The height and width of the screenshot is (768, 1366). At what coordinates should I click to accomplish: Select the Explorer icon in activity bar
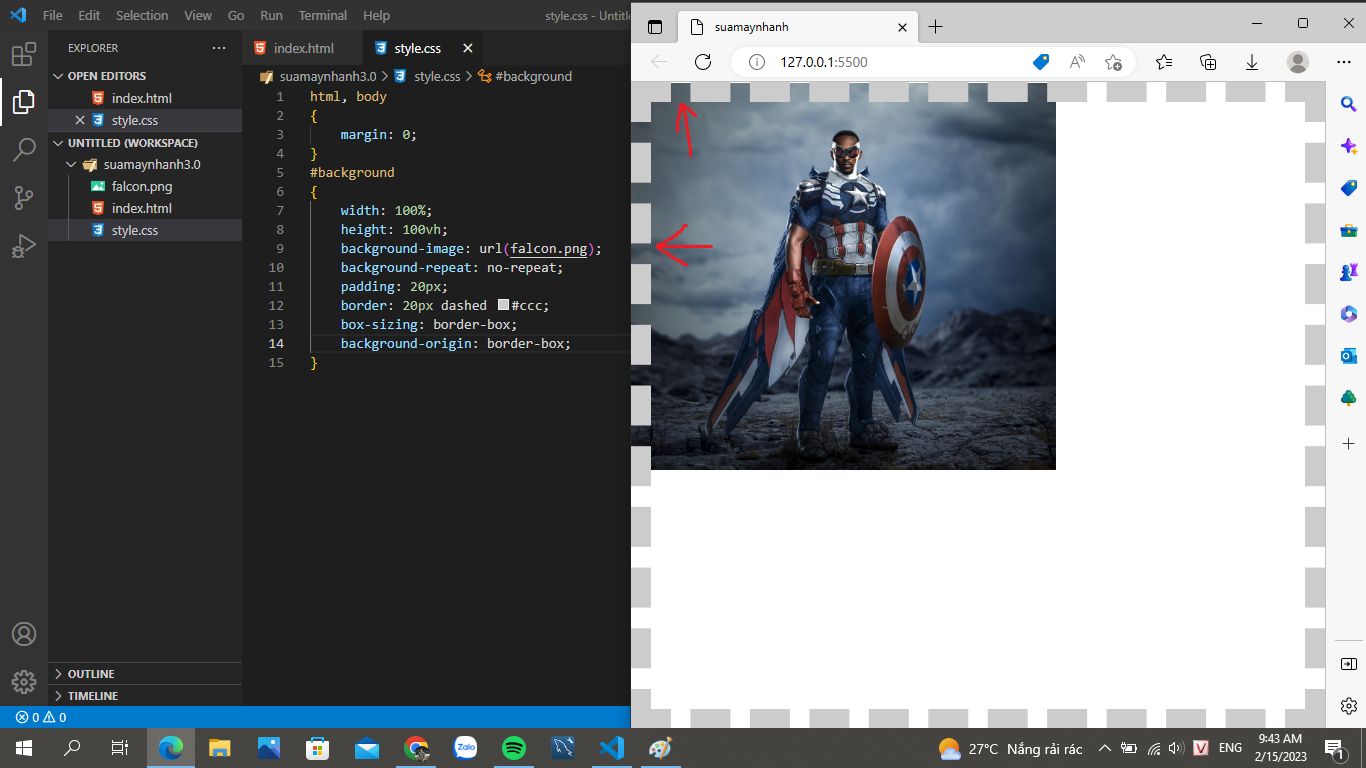[24, 101]
